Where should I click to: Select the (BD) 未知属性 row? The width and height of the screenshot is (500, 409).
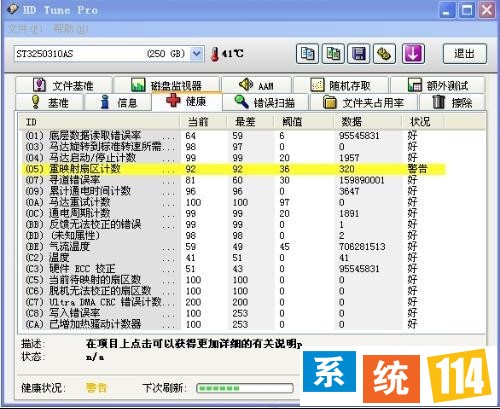233,236
